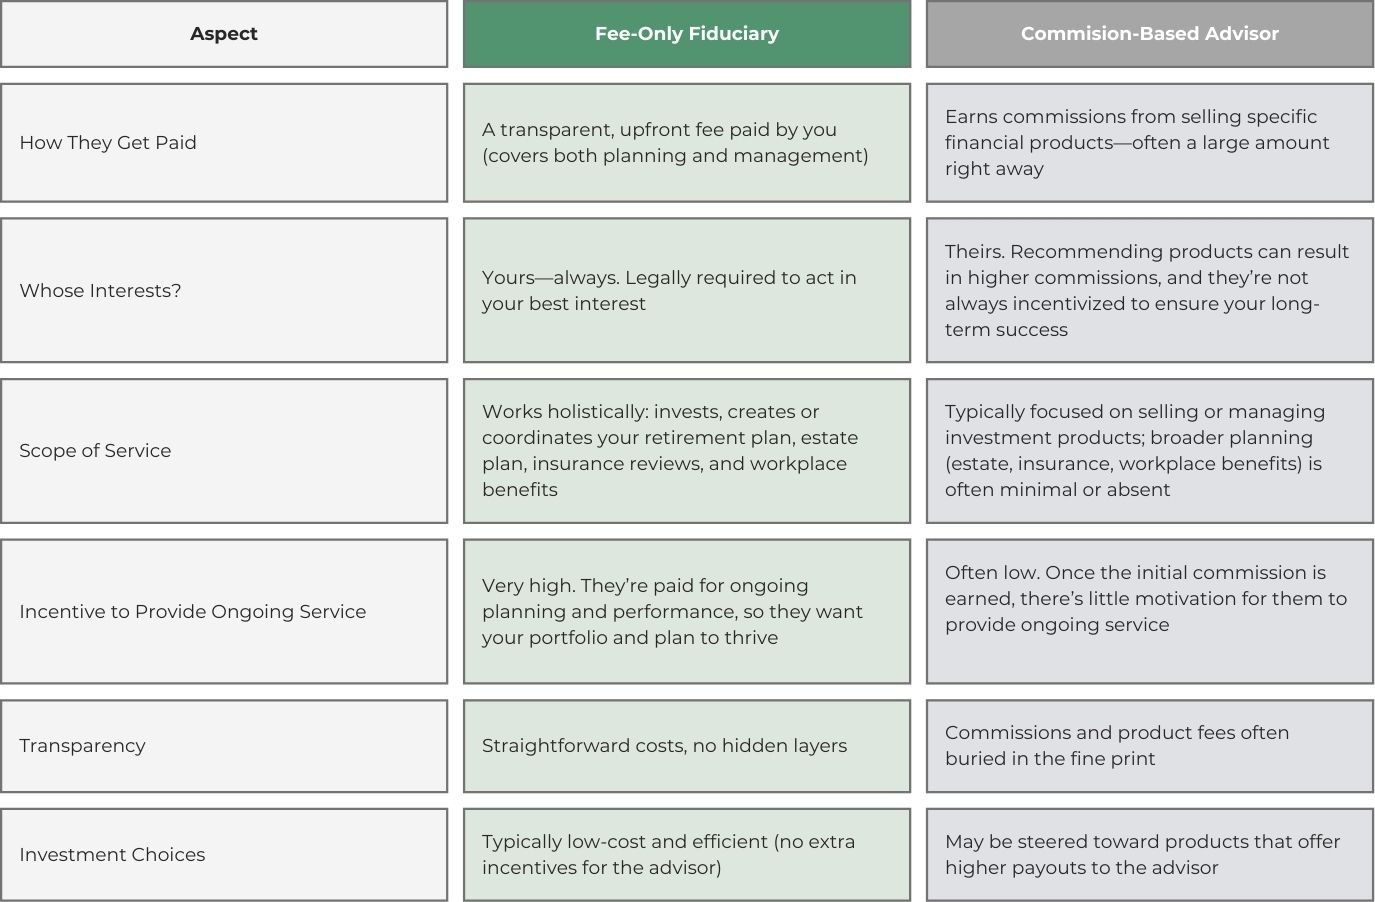Click the transparent upfront fee cell
Viewport: 1375px width, 902px height.
pyautogui.click(x=687, y=143)
